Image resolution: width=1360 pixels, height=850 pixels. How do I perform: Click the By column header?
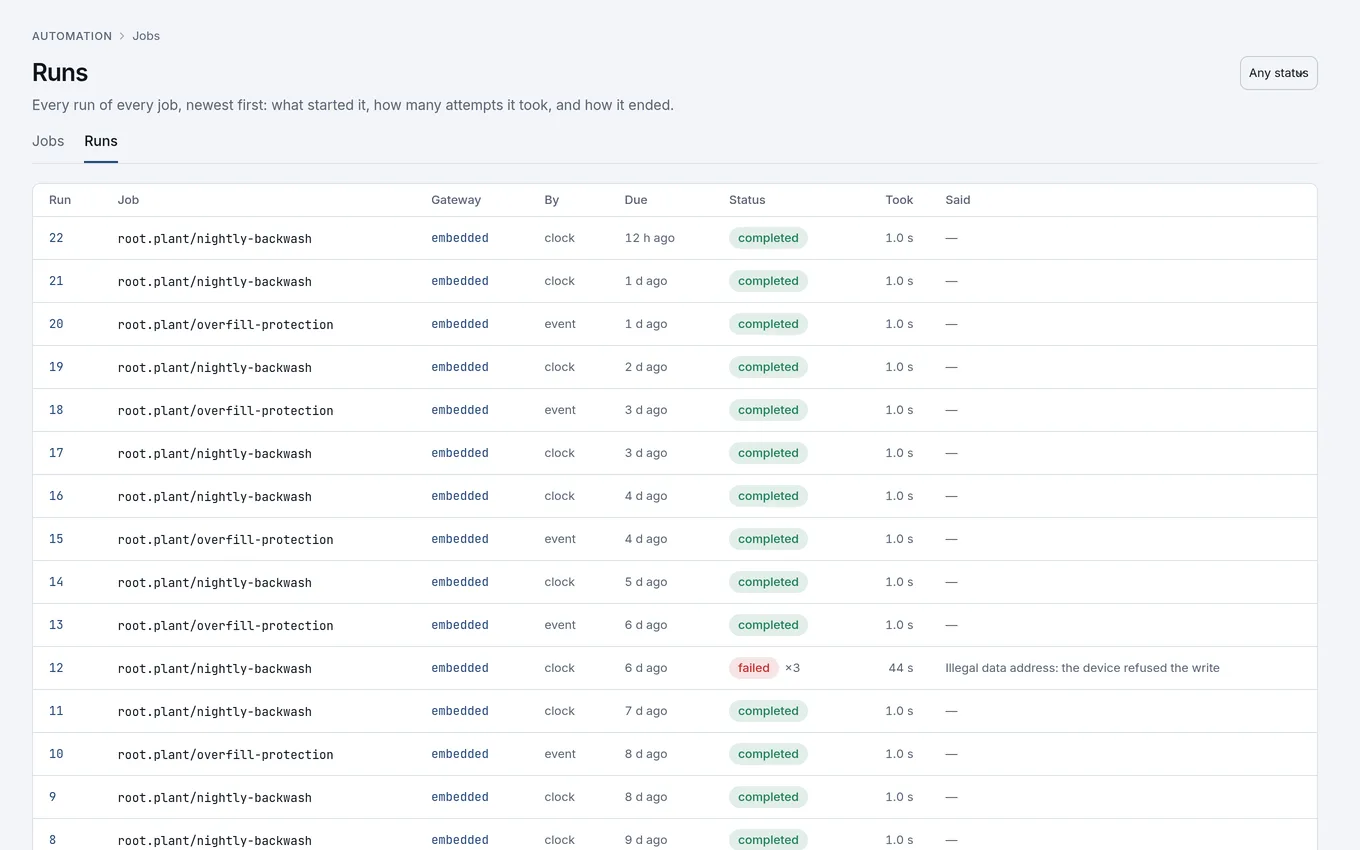coord(552,200)
